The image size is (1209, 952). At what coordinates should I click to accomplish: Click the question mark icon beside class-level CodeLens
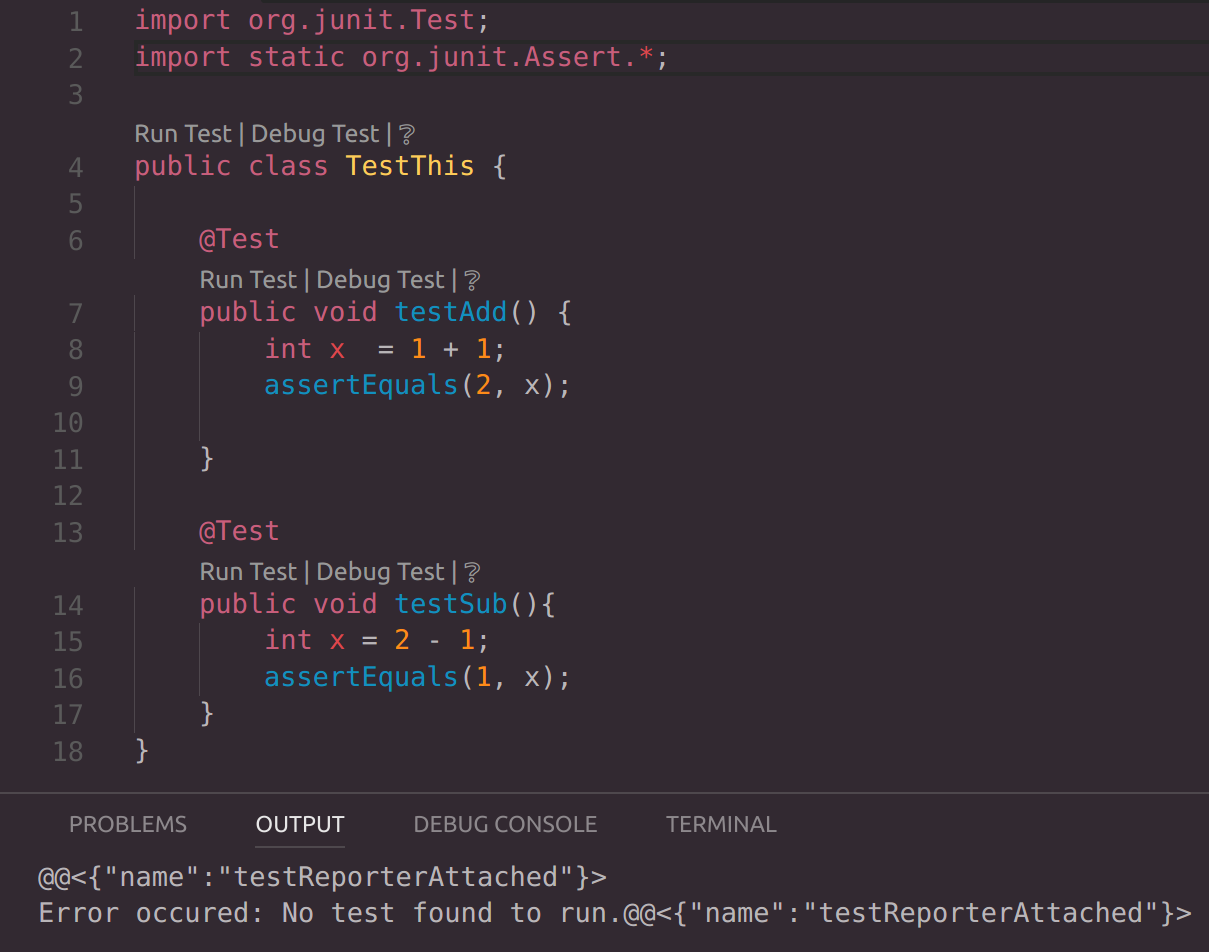(406, 133)
